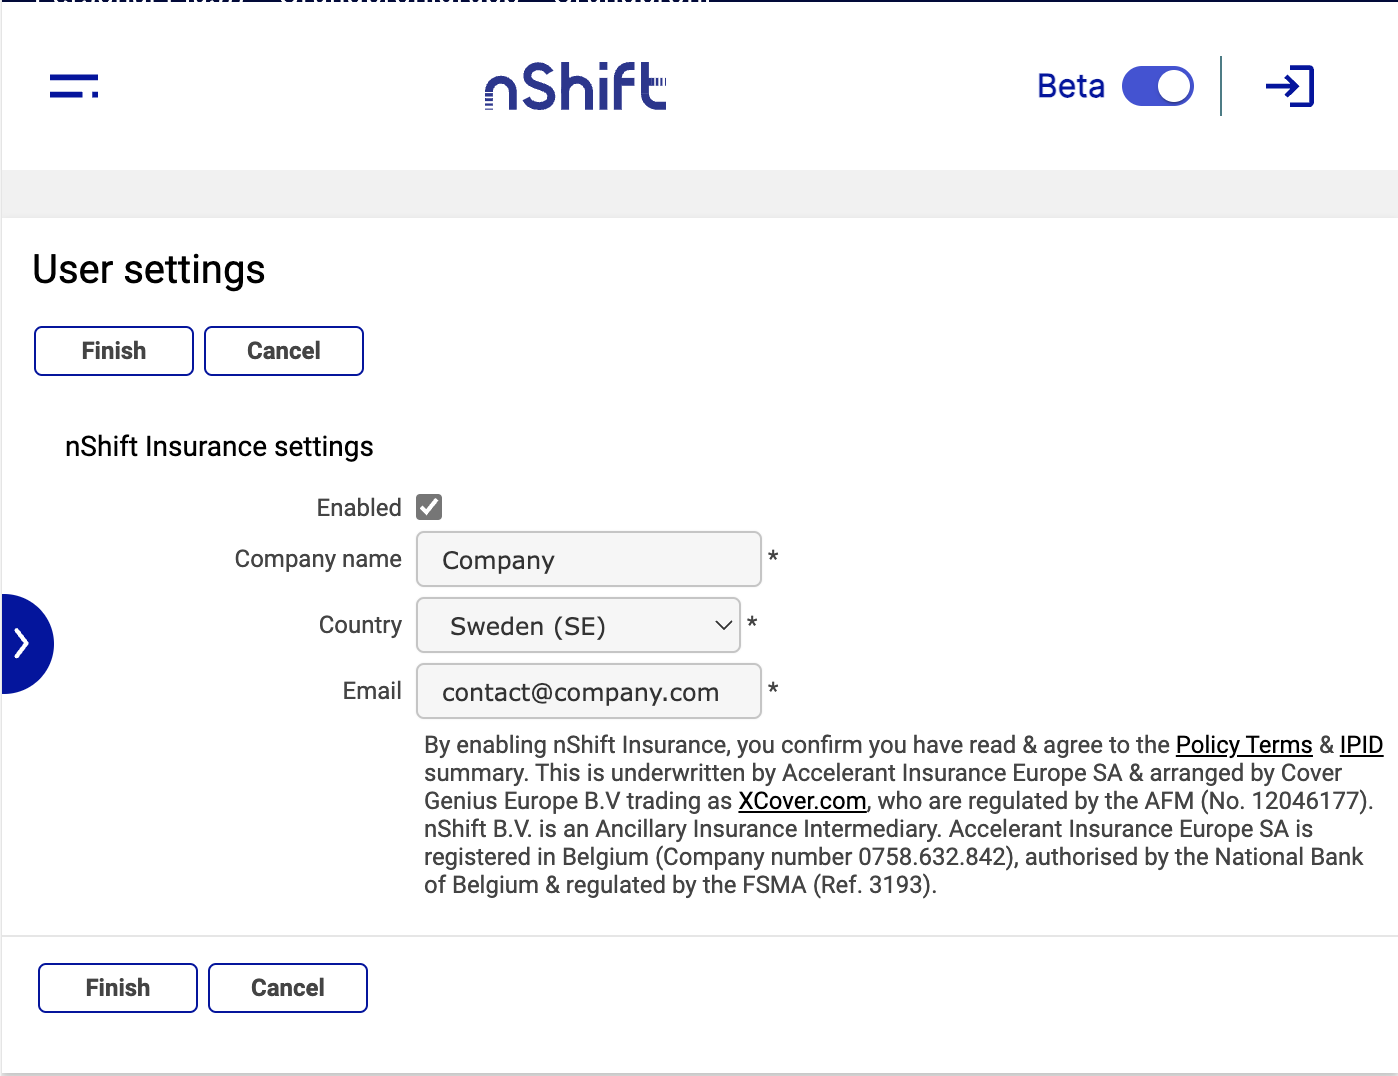Image resolution: width=1398 pixels, height=1076 pixels.
Task: Uncheck the Enabled checkbox
Action: click(430, 507)
